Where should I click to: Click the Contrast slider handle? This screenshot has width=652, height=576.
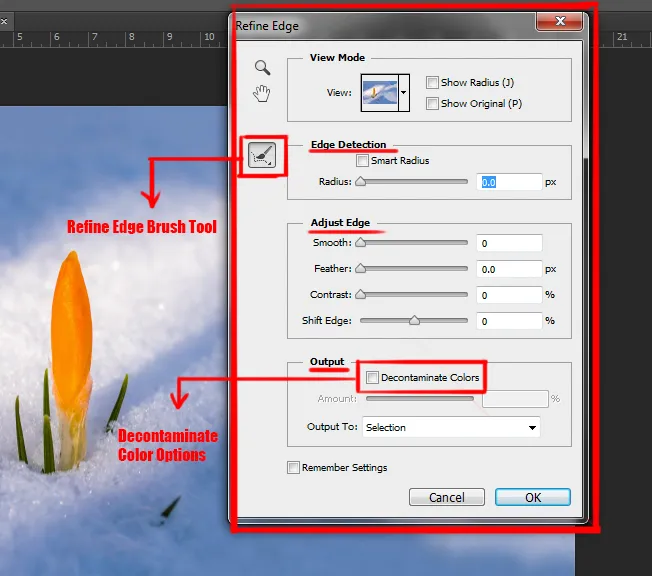(x=361, y=294)
